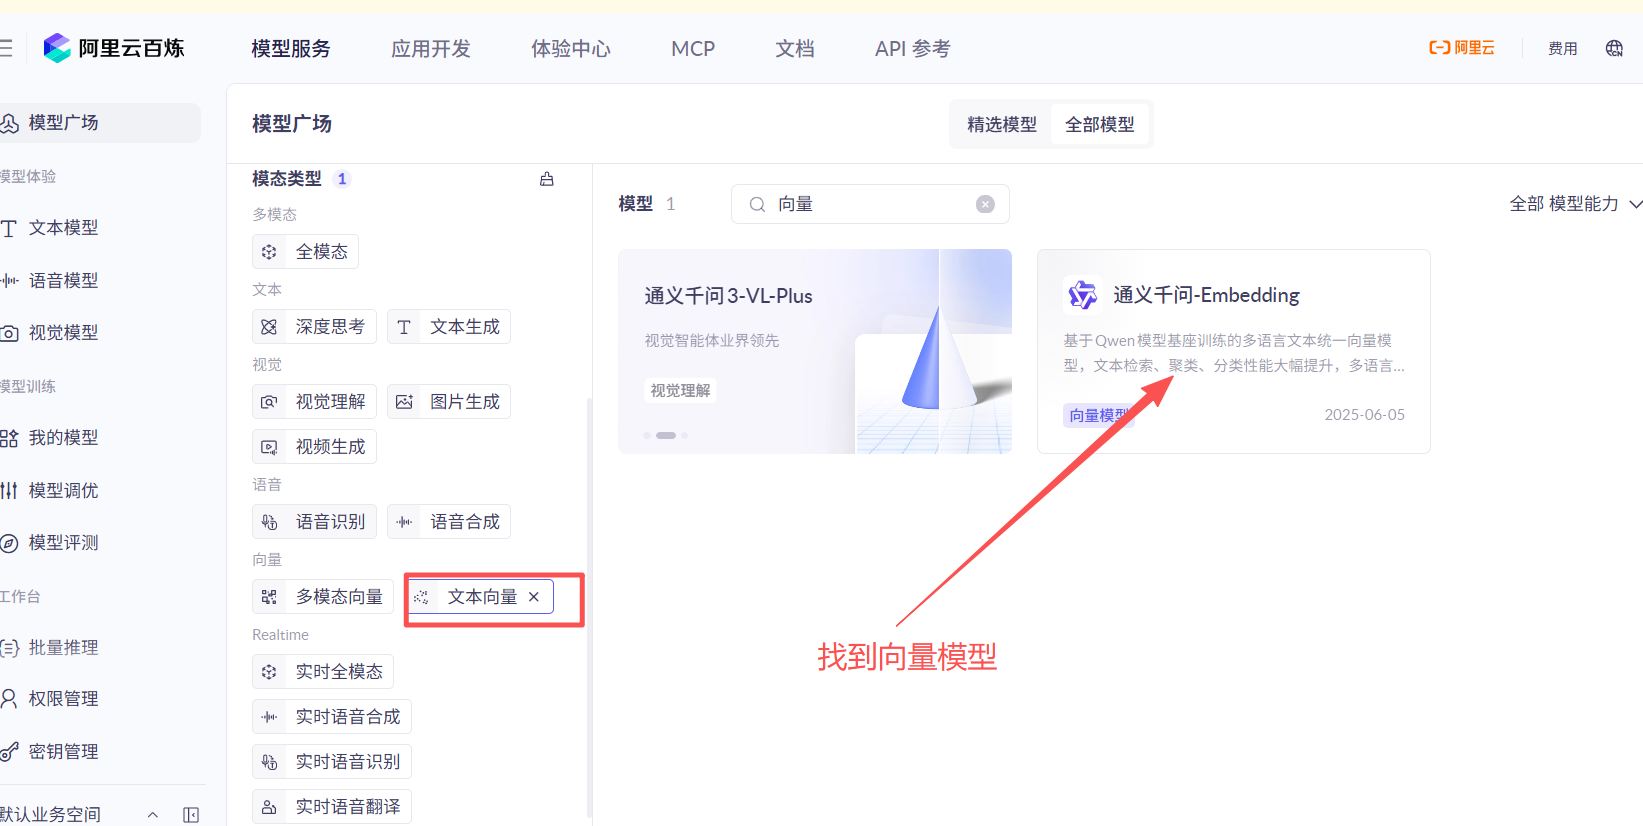Toggle the 实时语音翻译 filter tag
Screen dimensions: 1643x826
[x=332, y=807]
